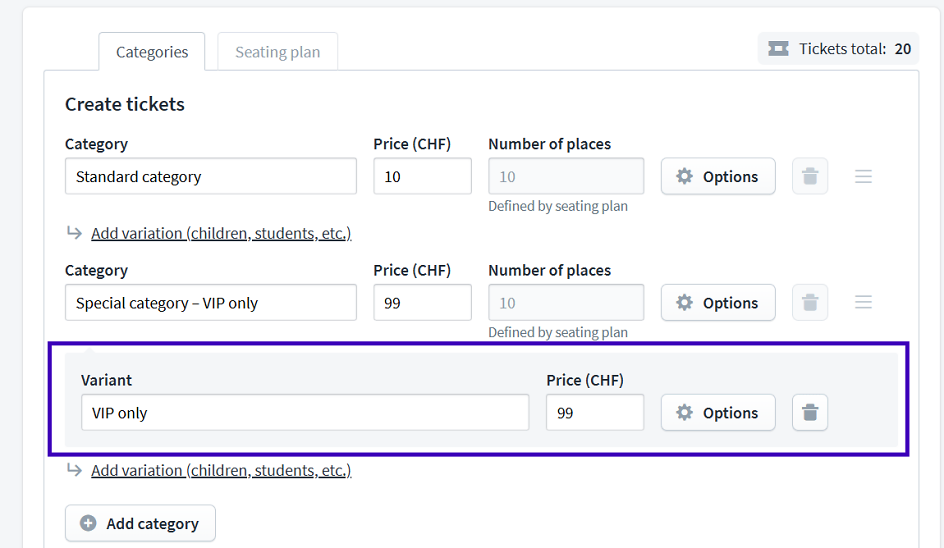The image size is (944, 548).
Task: Focus the Standard category name field
Action: tap(211, 176)
